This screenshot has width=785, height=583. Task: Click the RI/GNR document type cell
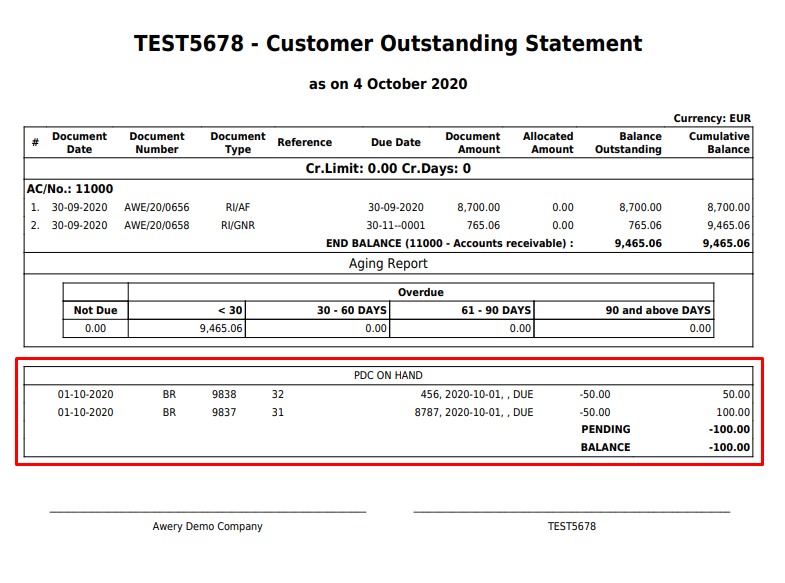(238, 225)
